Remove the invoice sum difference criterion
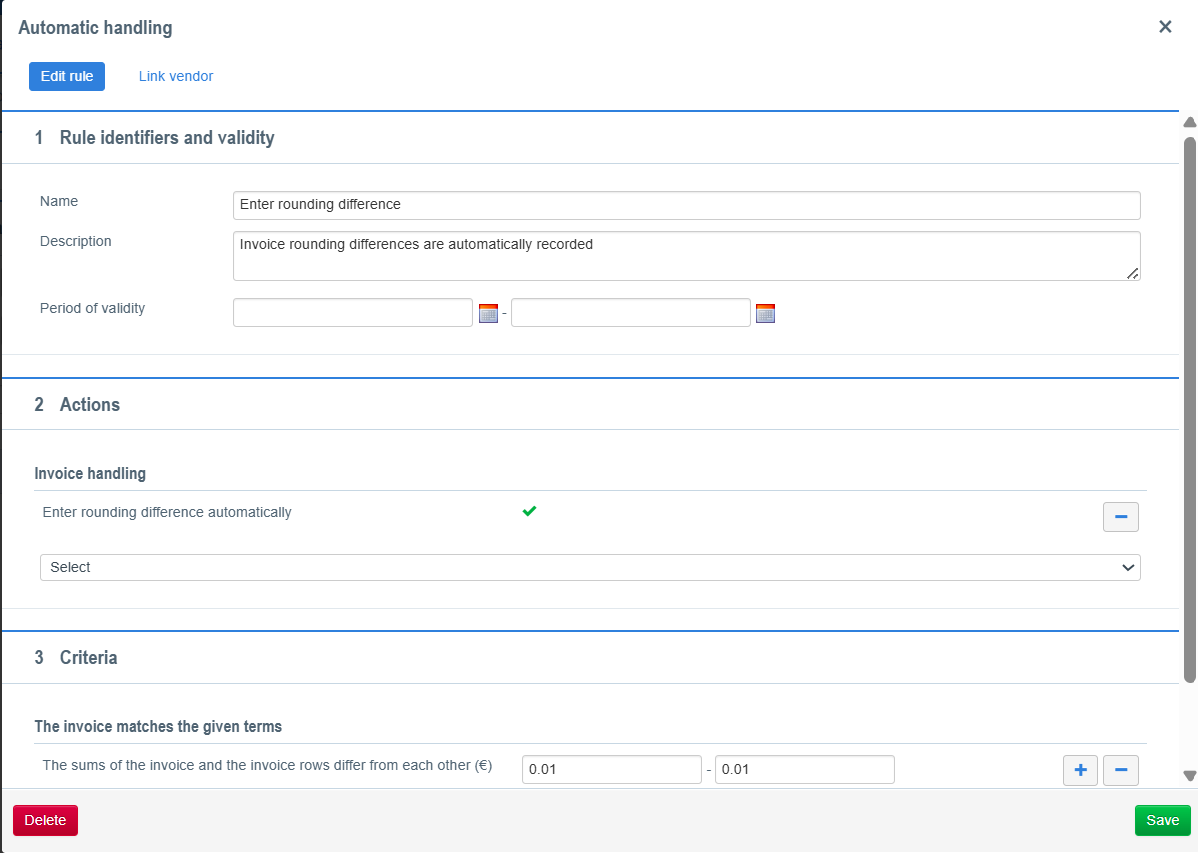This screenshot has height=853, width=1198. click(x=1120, y=770)
